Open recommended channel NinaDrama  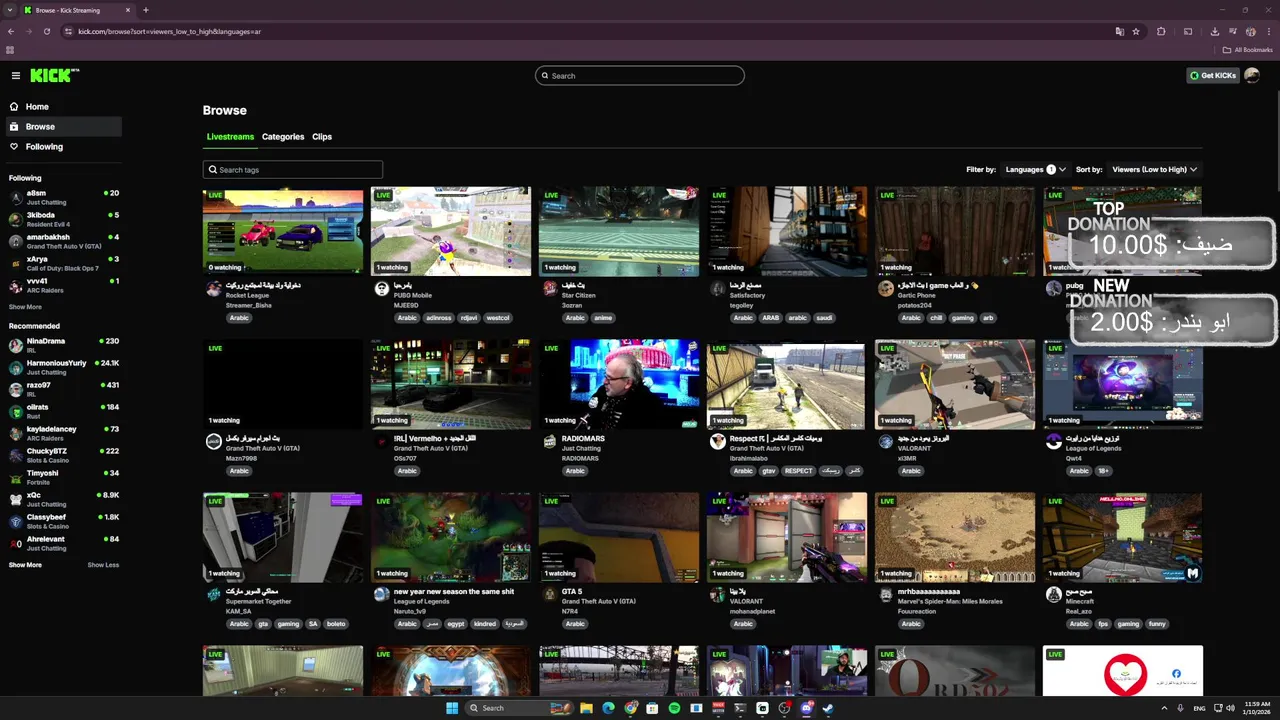(64, 345)
